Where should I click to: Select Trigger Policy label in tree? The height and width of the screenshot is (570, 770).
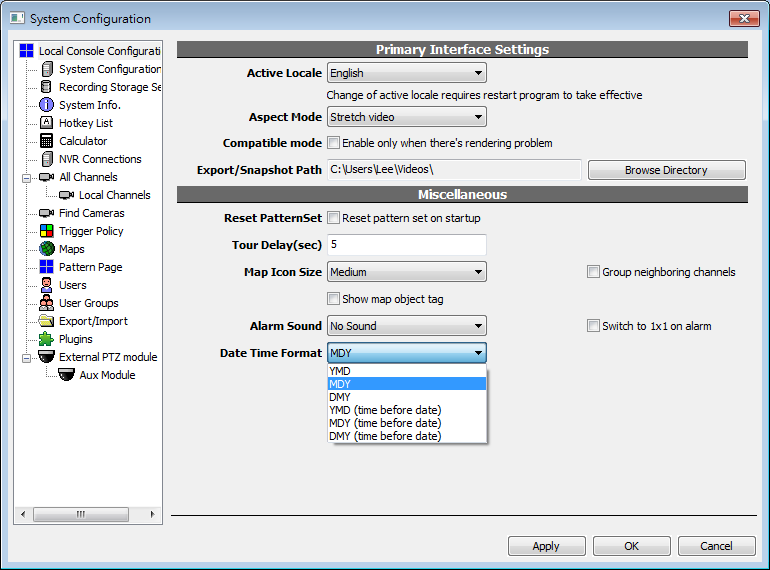91,231
